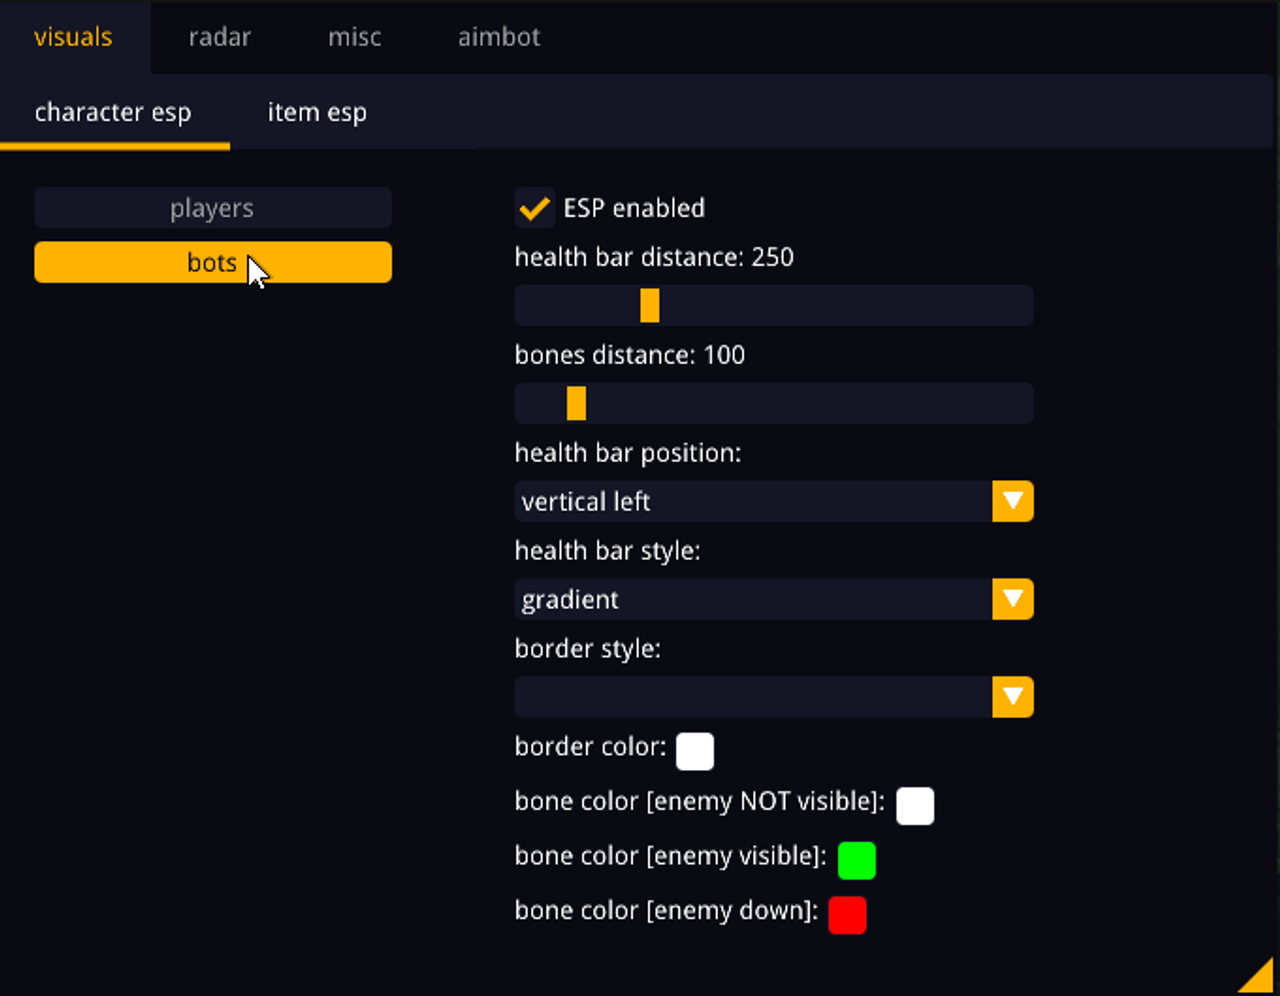Viewport: 1280px width, 996px height.
Task: Disable the ESP enabled checkbox
Action: 534,208
